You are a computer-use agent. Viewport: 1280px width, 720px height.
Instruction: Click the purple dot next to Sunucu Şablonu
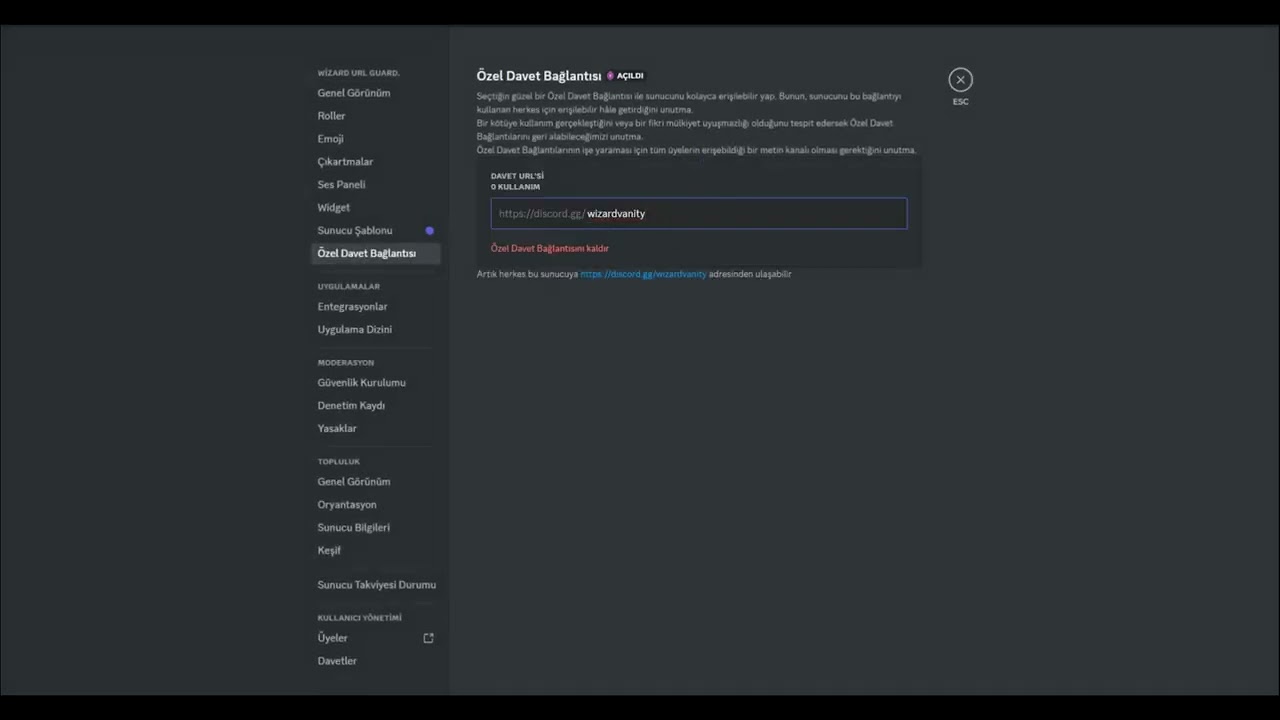[429, 231]
